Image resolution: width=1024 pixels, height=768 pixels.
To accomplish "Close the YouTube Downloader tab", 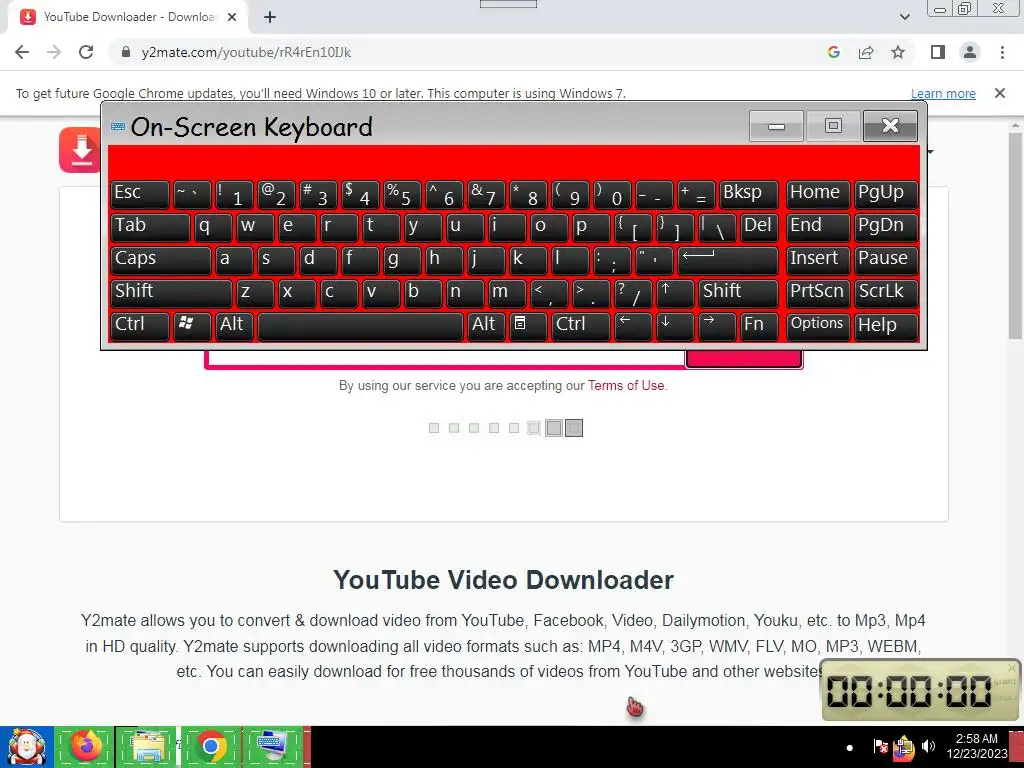I will (x=232, y=18).
